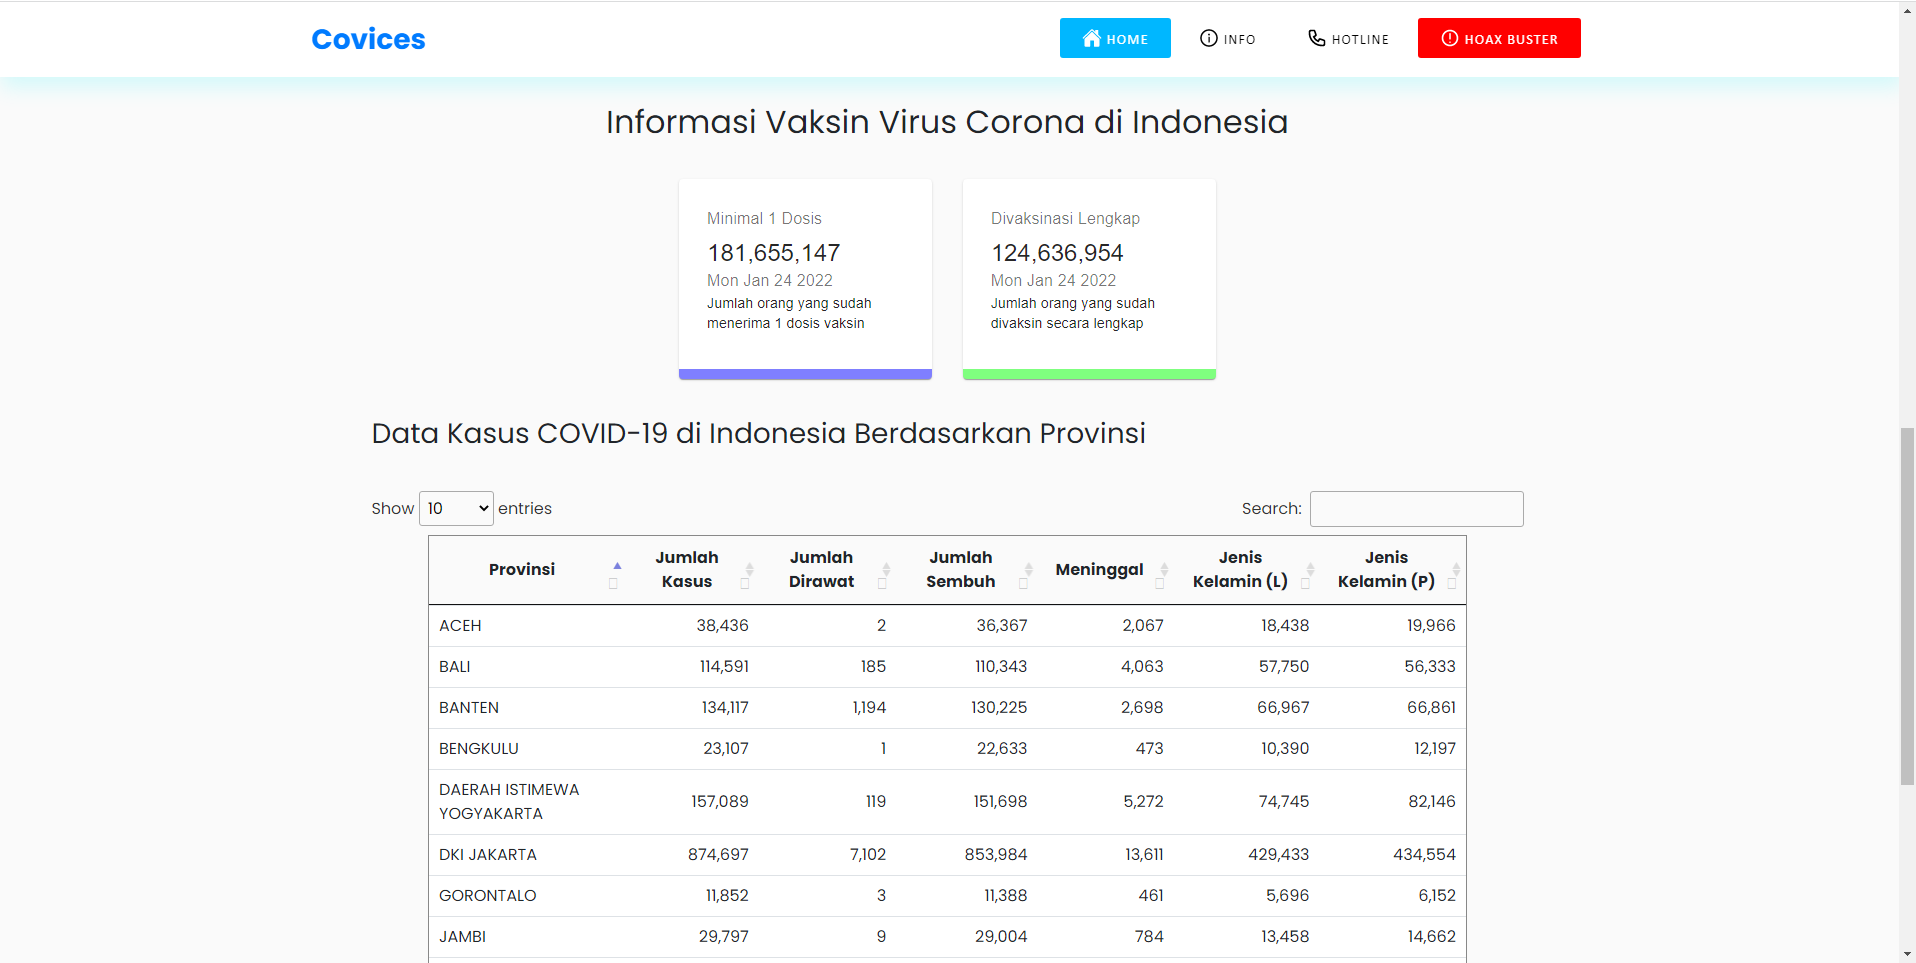The image size is (1916, 963).
Task: Sort table by Jenis Kelamin (L) column
Action: click(x=1247, y=570)
